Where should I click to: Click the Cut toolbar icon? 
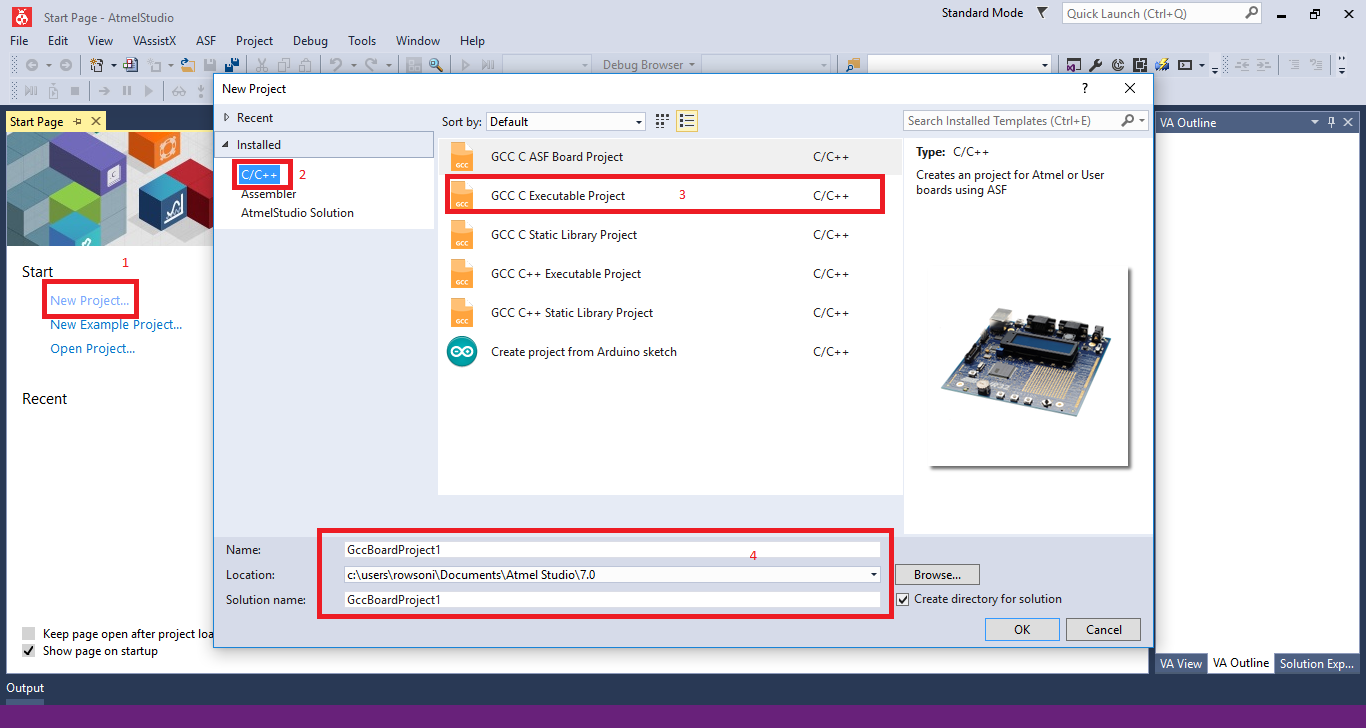(262, 64)
